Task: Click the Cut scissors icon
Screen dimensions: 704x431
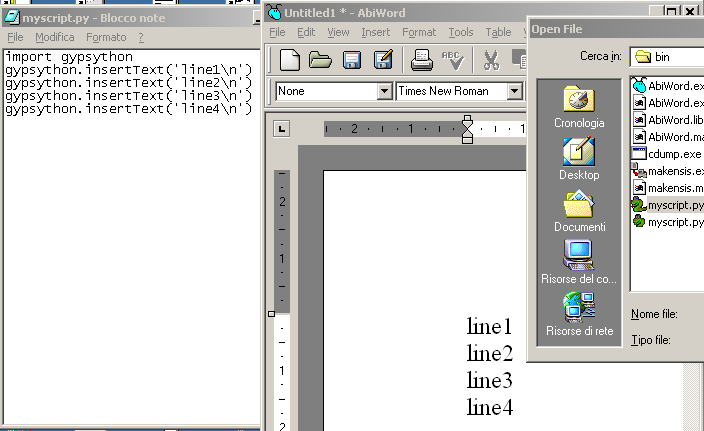Action: tap(491, 60)
